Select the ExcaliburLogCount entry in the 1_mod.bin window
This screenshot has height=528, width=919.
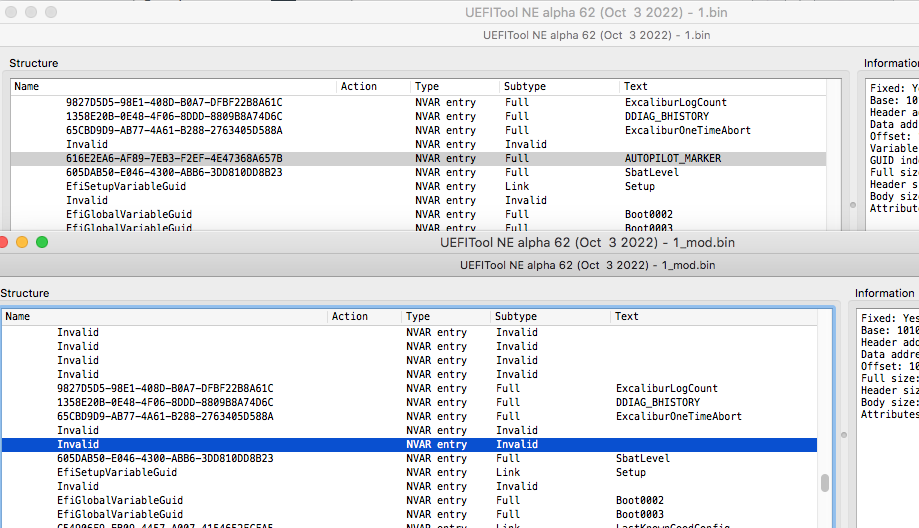coord(410,389)
